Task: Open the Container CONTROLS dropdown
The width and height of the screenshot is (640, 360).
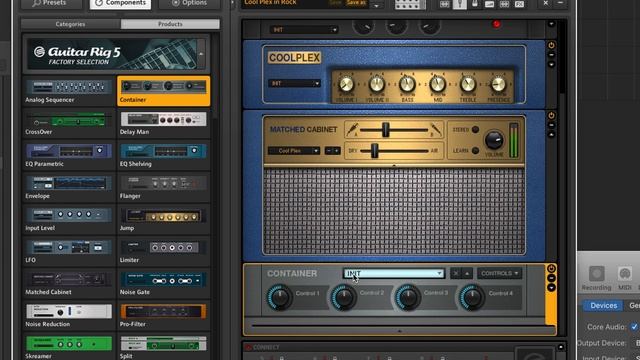Action: (x=499, y=273)
